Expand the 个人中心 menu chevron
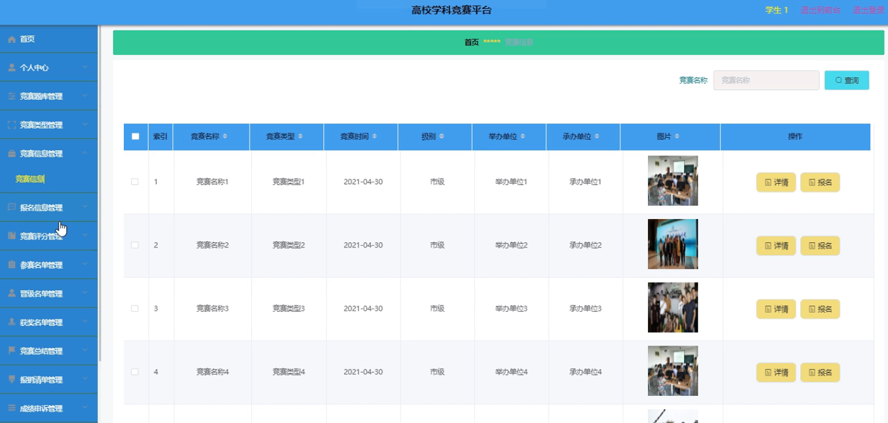The width and height of the screenshot is (888, 423). pyautogui.click(x=85, y=68)
